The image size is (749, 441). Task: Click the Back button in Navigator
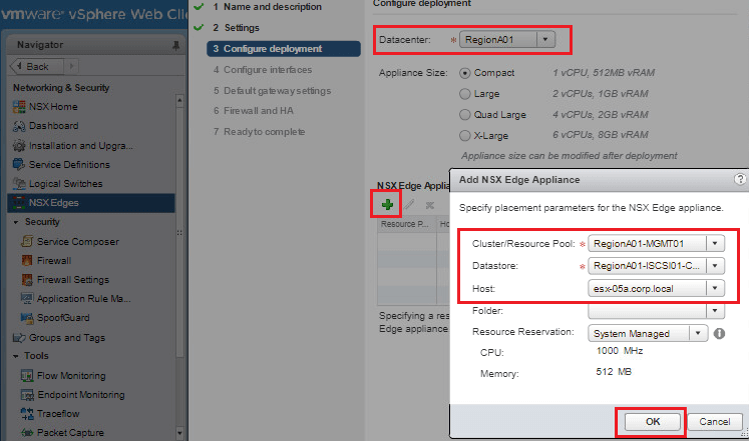coord(37,66)
